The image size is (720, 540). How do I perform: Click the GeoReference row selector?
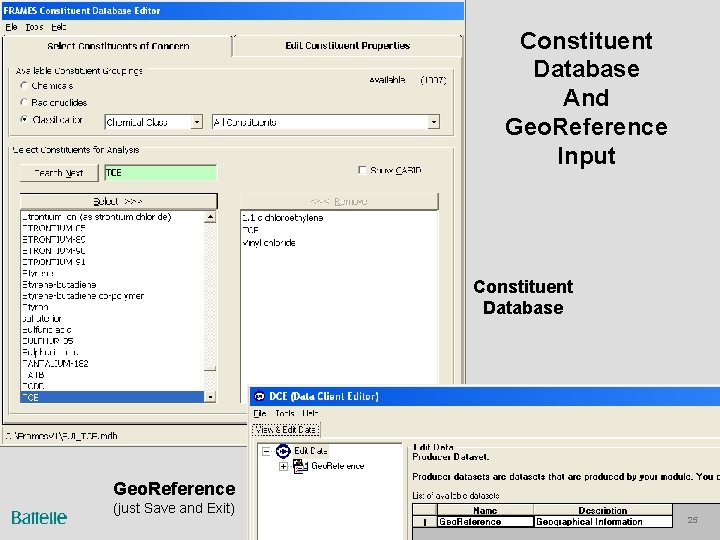pos(424,522)
